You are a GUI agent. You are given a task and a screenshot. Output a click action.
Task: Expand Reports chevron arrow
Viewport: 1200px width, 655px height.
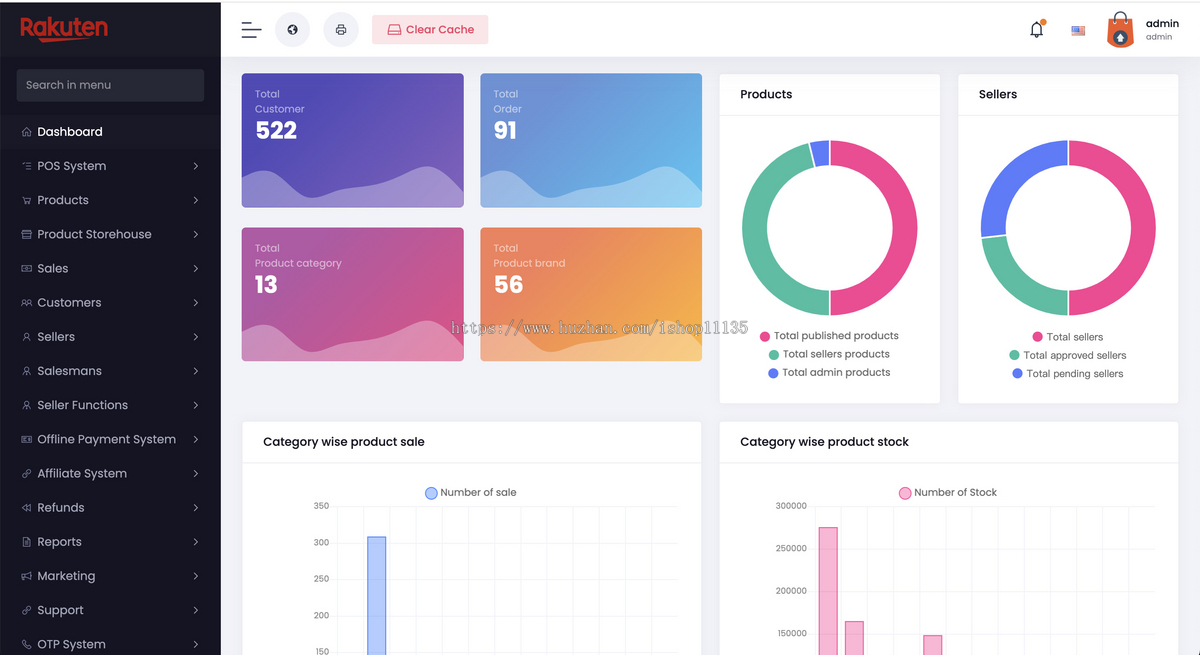tap(195, 542)
